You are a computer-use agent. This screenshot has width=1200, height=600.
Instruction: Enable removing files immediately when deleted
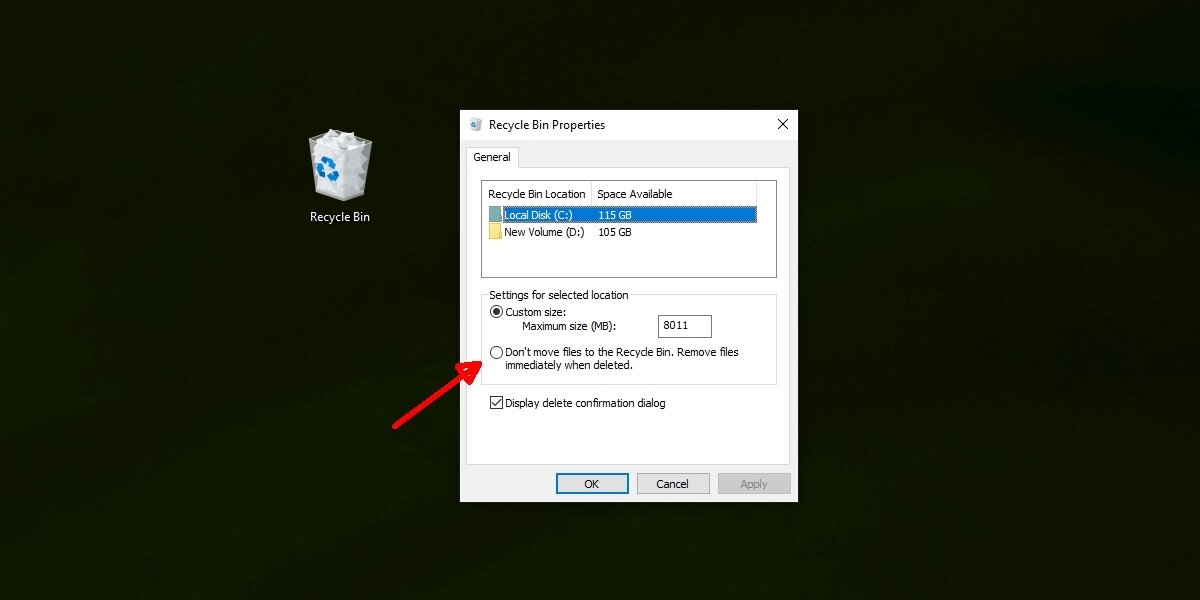point(496,352)
